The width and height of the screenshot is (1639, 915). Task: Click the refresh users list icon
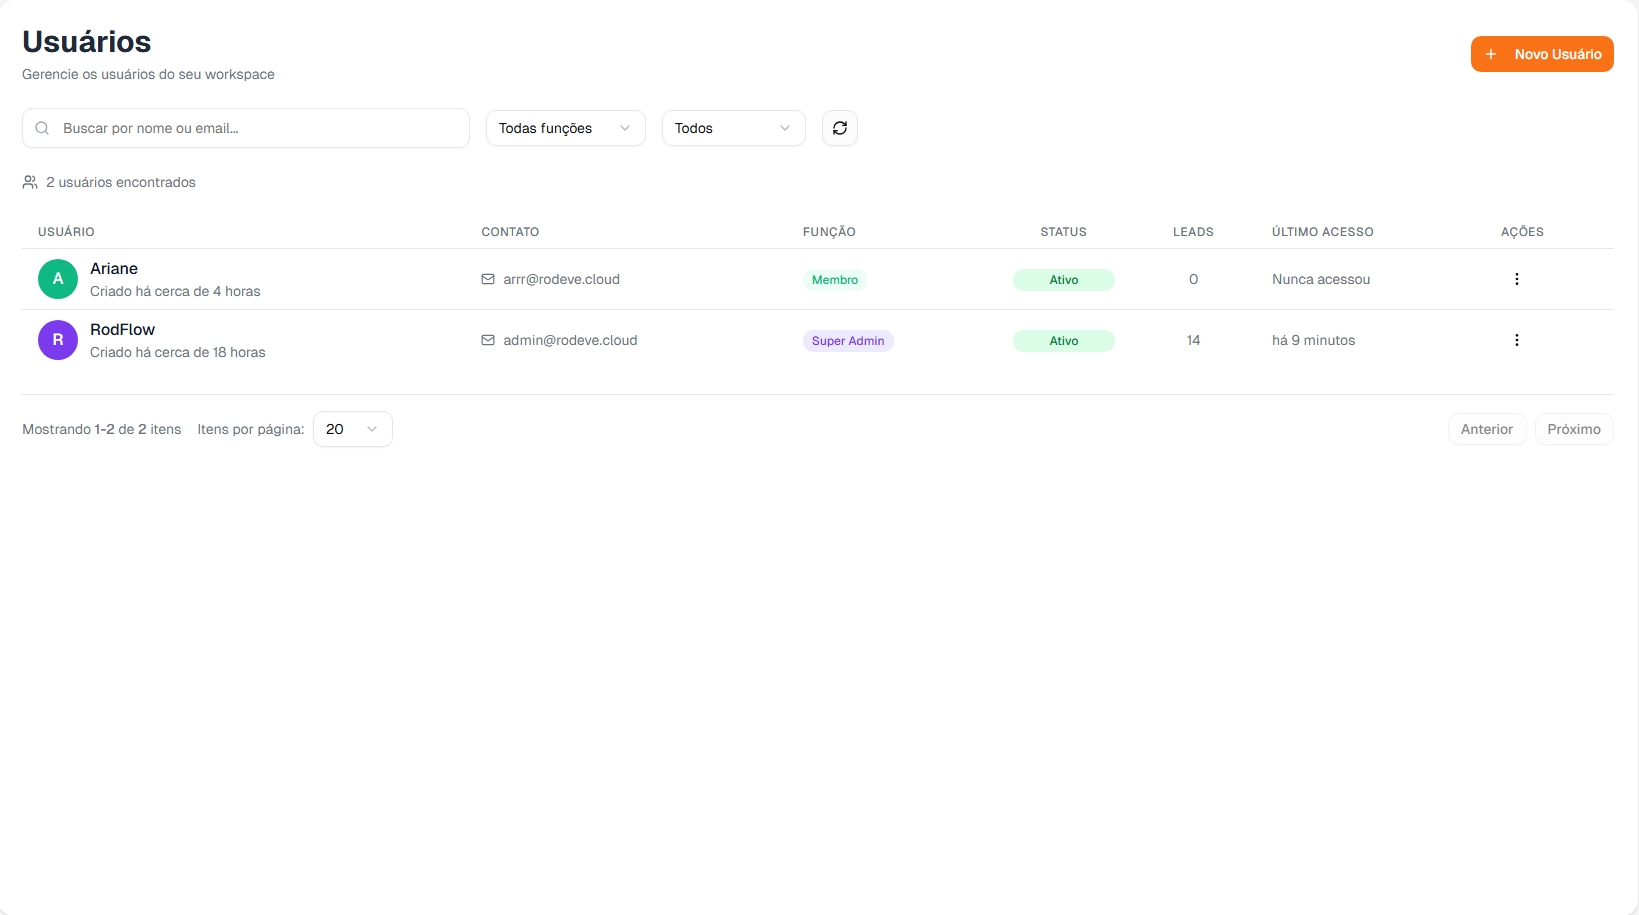[x=839, y=128]
